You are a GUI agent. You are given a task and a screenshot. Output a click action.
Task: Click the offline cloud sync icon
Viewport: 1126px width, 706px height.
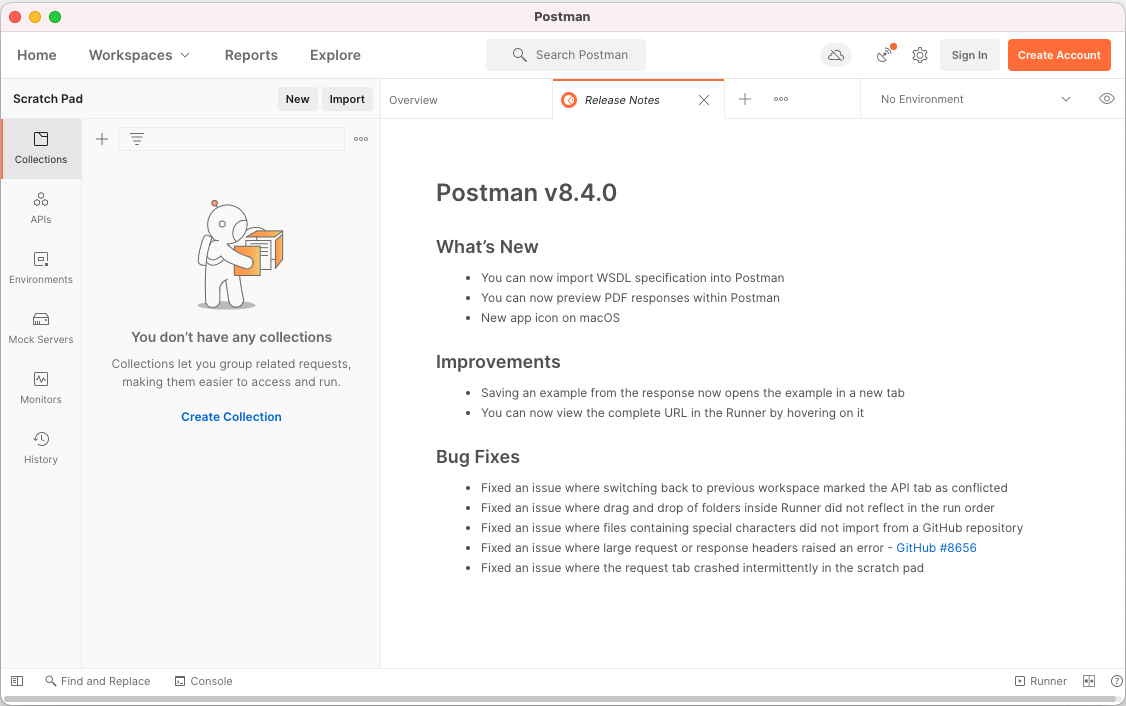click(x=836, y=55)
